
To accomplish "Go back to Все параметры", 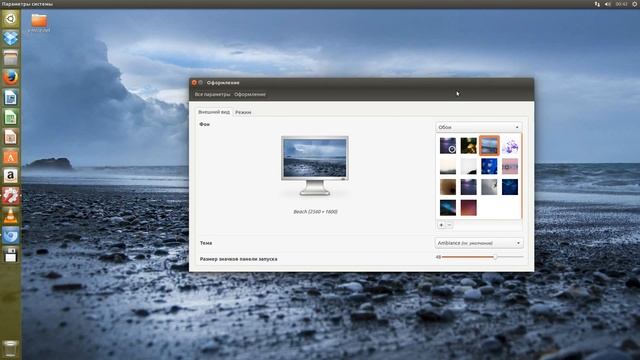I will click(x=212, y=94).
